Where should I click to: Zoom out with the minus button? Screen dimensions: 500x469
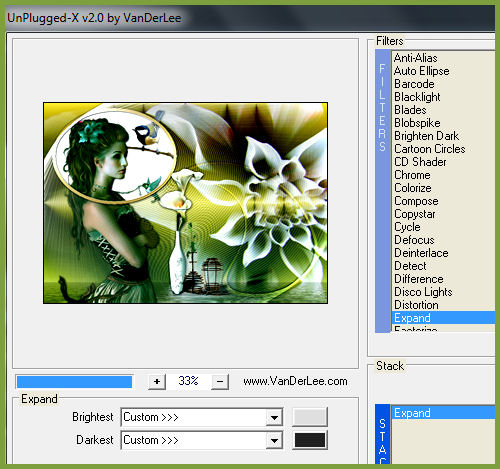click(x=220, y=381)
